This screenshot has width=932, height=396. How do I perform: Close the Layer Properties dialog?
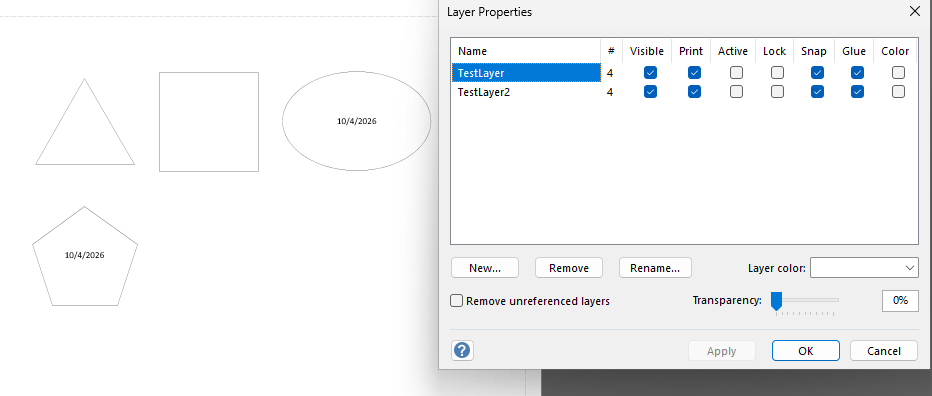(914, 11)
